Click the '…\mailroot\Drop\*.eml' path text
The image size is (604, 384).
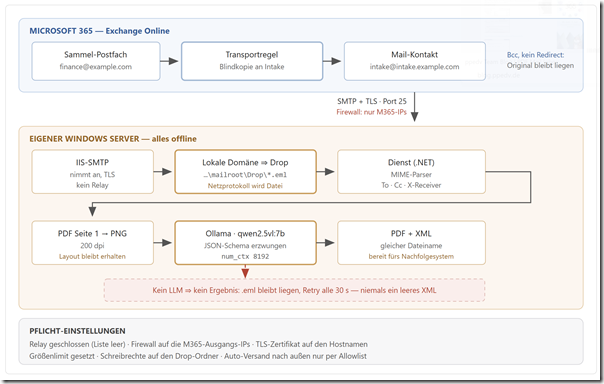coord(245,174)
